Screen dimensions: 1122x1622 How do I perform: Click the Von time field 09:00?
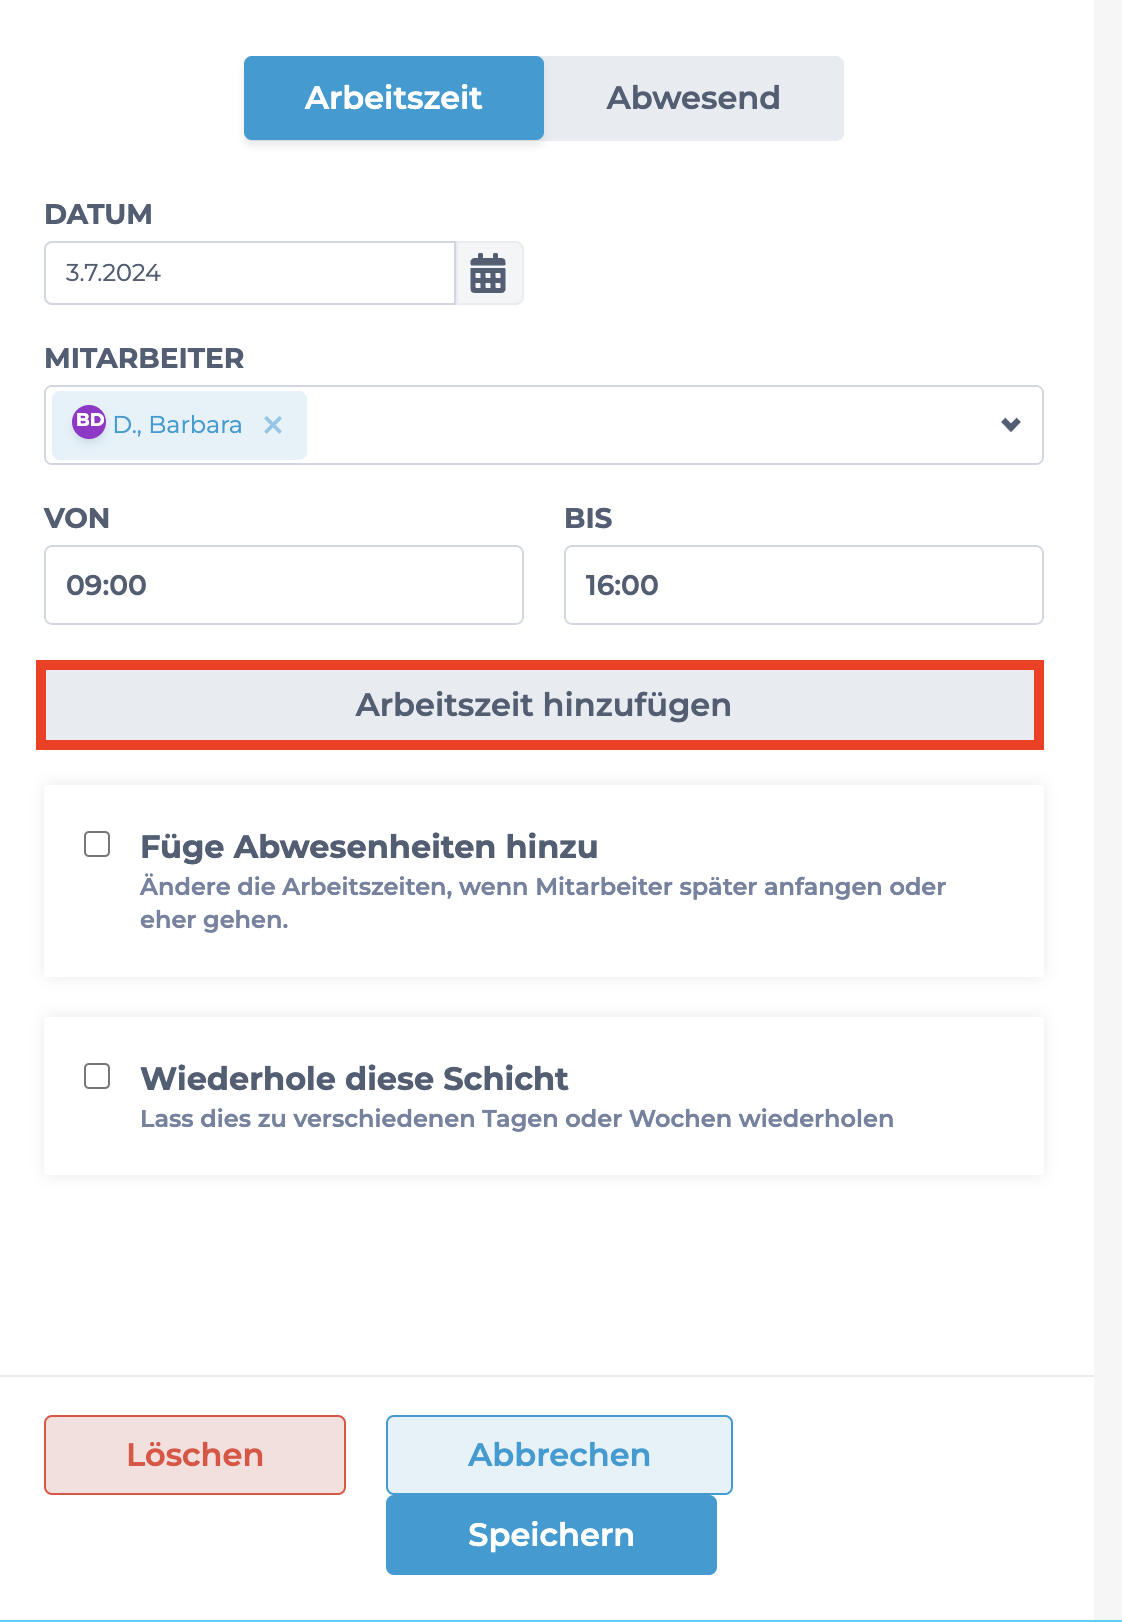pyautogui.click(x=284, y=585)
